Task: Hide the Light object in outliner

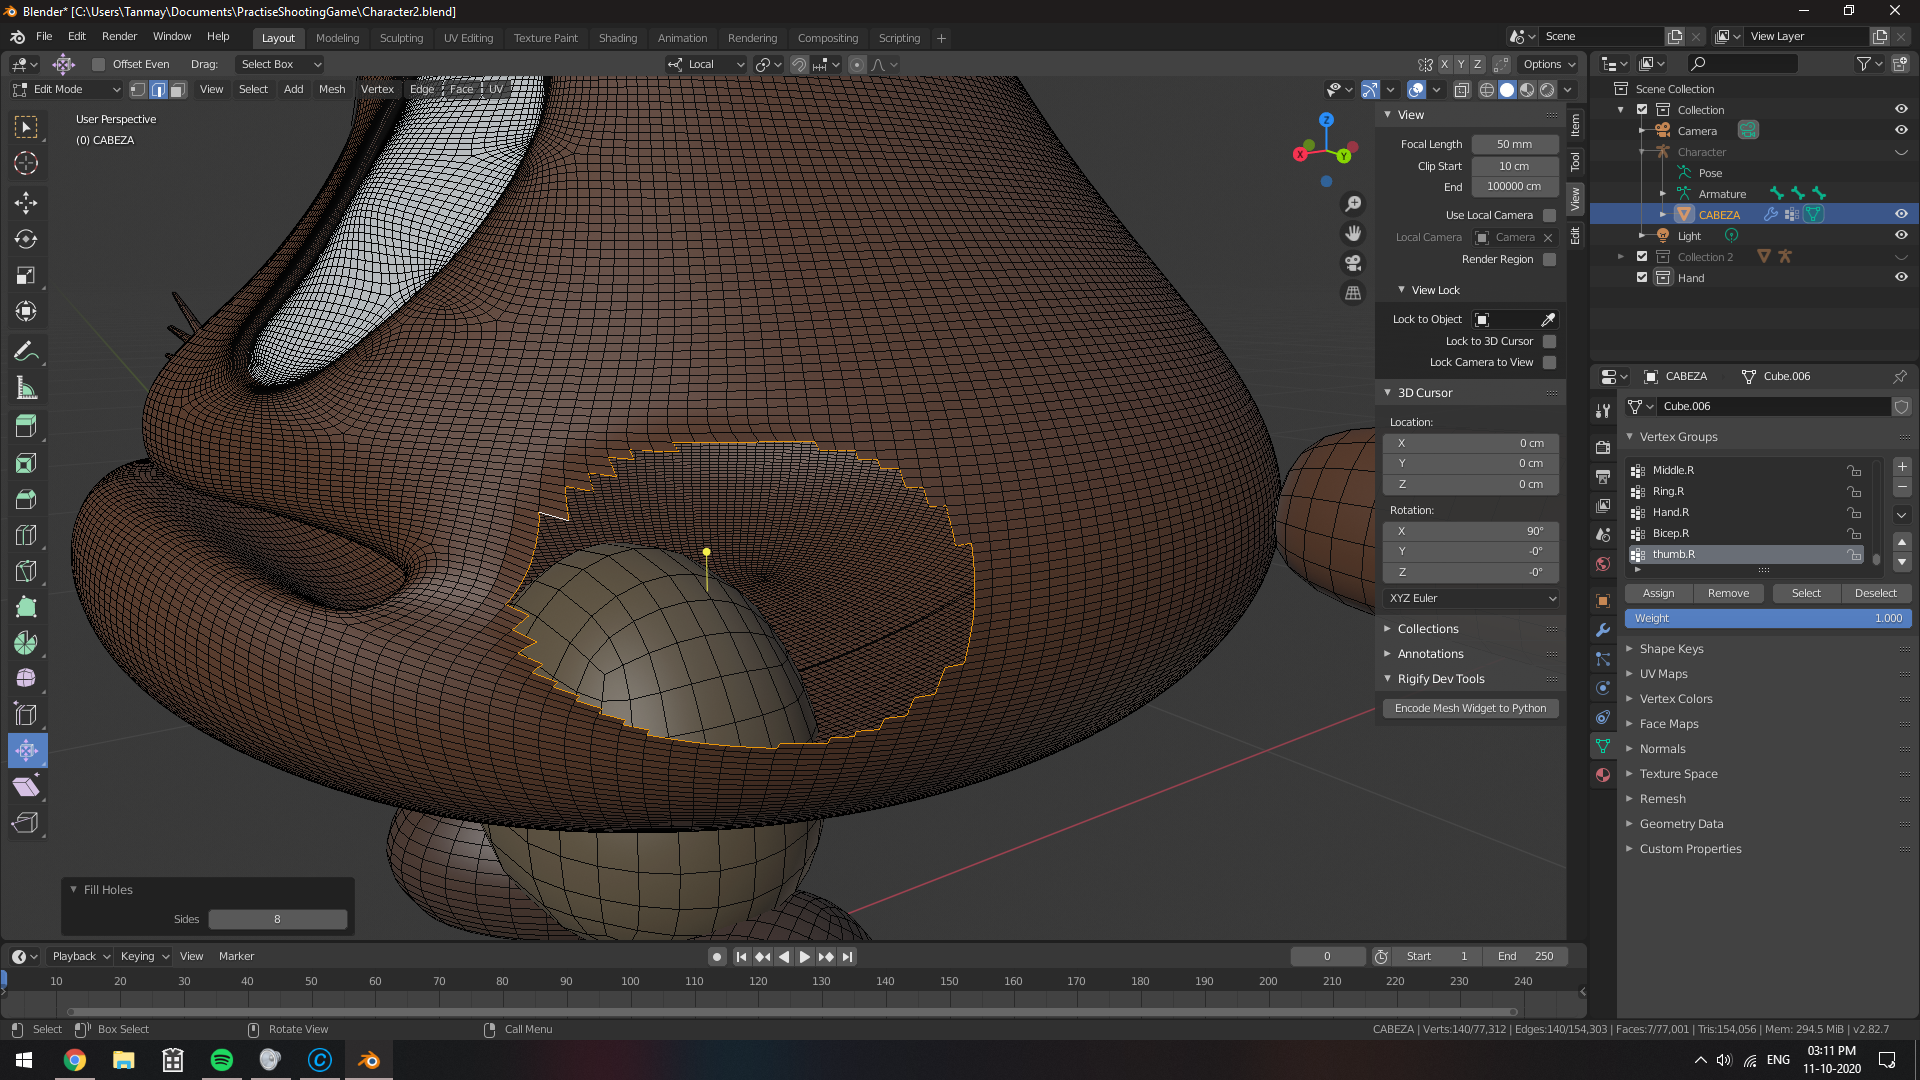Action: (x=1901, y=235)
